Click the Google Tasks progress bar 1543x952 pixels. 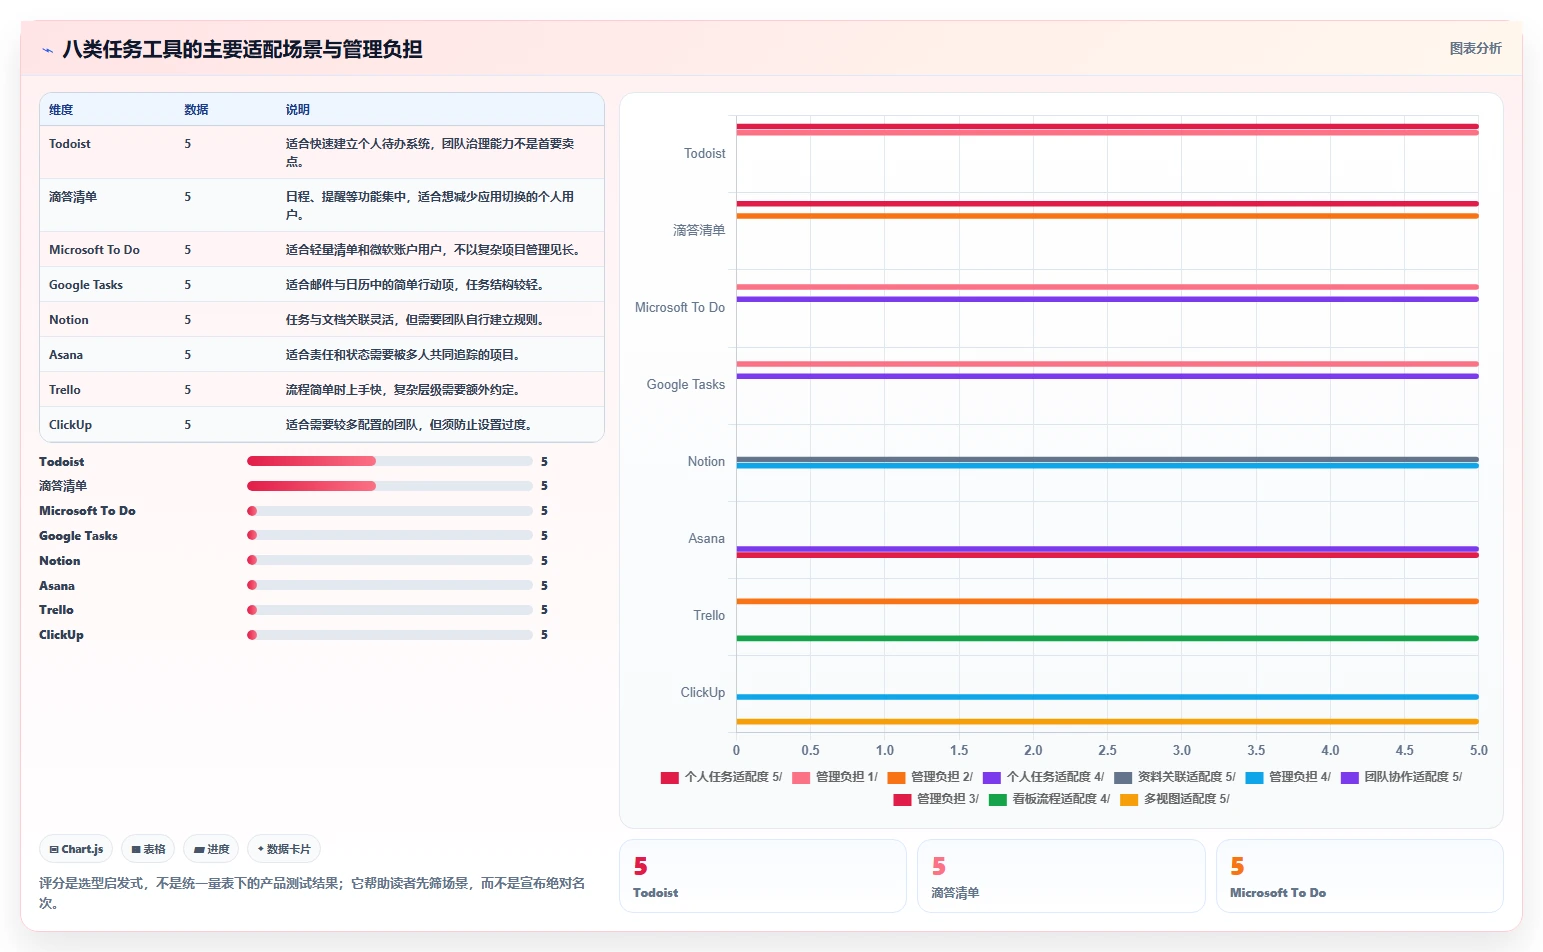(390, 535)
